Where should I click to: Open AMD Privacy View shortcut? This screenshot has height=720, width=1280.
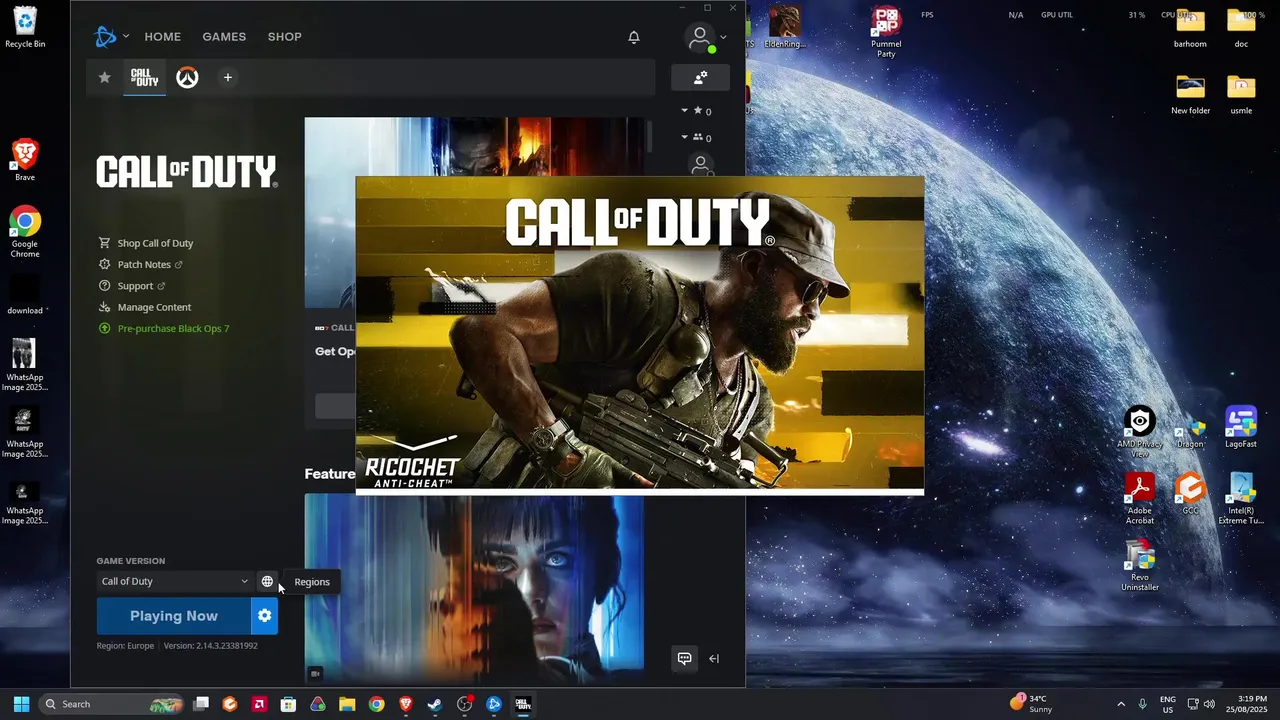(x=1140, y=432)
